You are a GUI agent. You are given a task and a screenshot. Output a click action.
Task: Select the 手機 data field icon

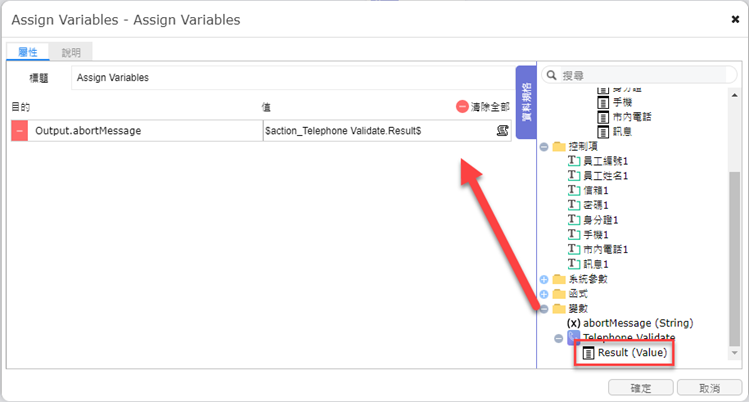point(603,103)
